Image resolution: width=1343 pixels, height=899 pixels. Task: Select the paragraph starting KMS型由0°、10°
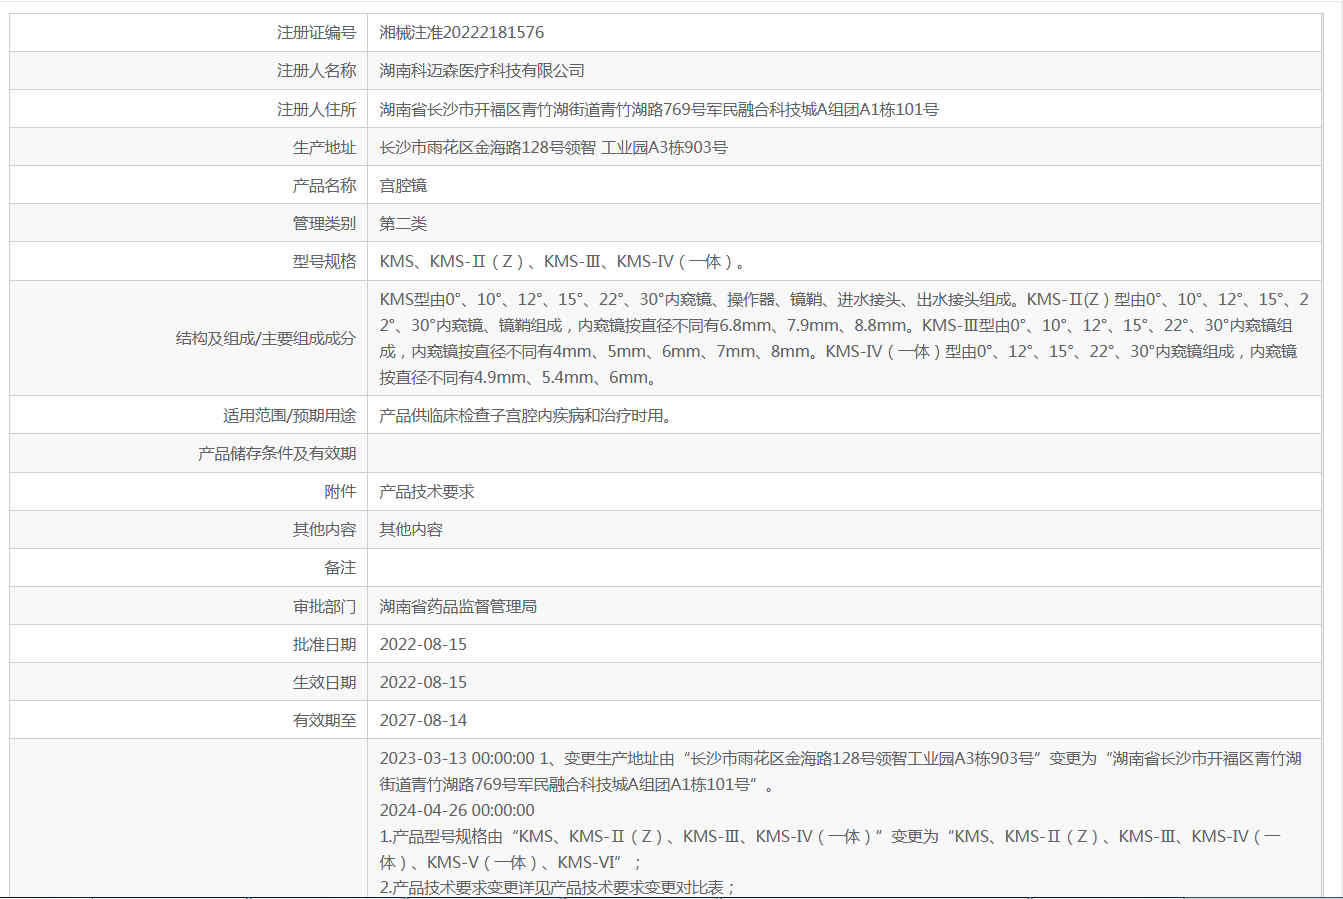tap(844, 338)
